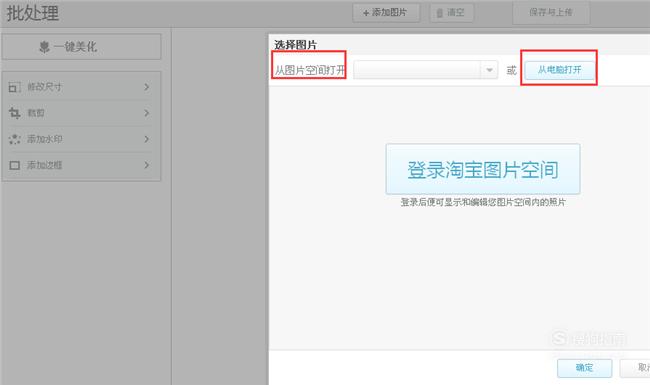Click the frame icon beside 添加边框
Image resolution: width=650 pixels, height=385 pixels.
pyautogui.click(x=15, y=165)
